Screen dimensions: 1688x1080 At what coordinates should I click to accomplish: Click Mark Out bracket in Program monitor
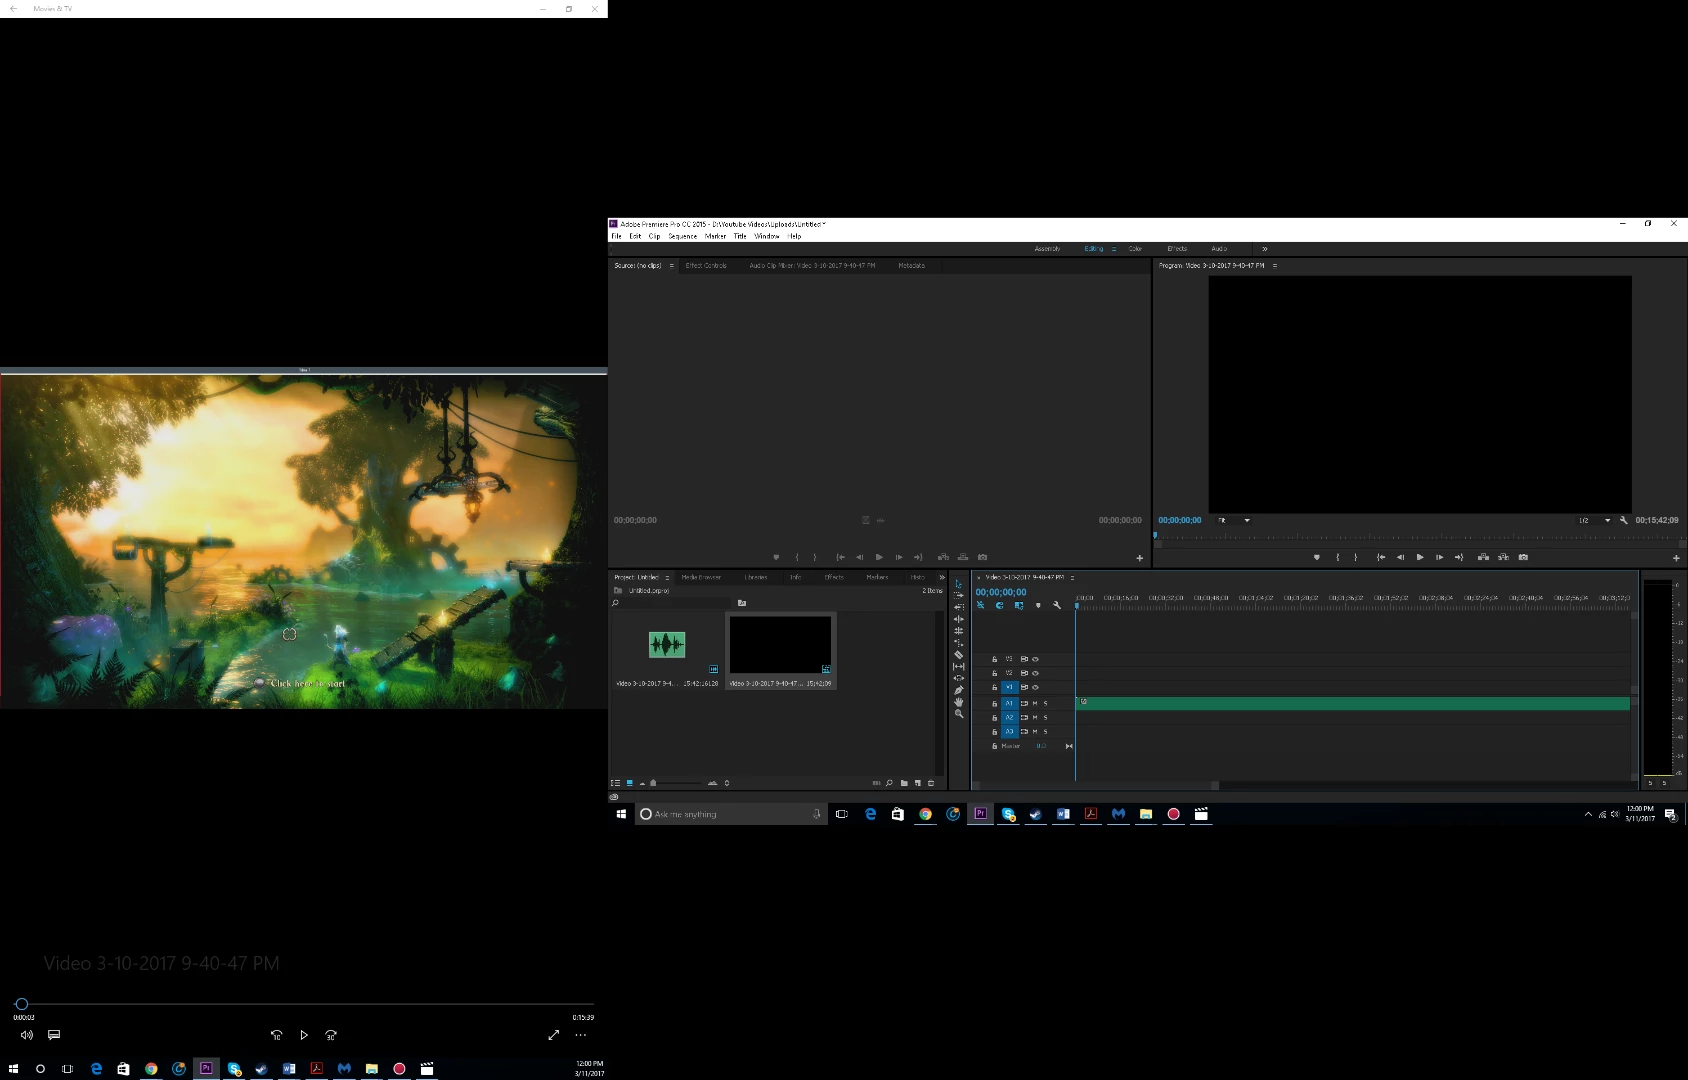pyautogui.click(x=1356, y=557)
